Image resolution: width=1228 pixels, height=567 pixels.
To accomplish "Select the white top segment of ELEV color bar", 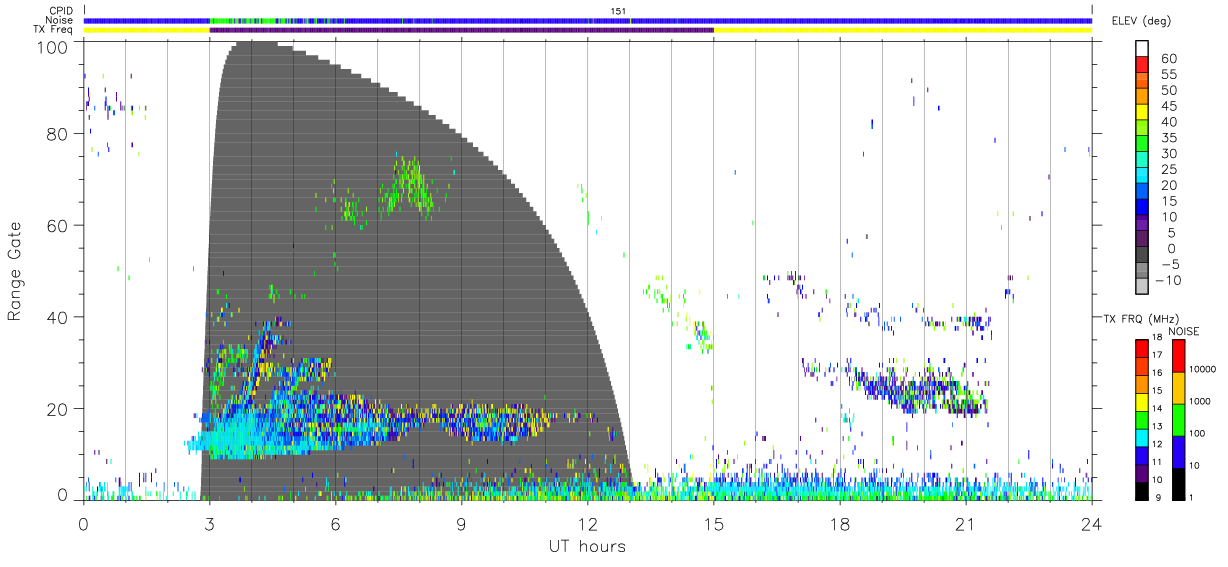I will click(1142, 48).
